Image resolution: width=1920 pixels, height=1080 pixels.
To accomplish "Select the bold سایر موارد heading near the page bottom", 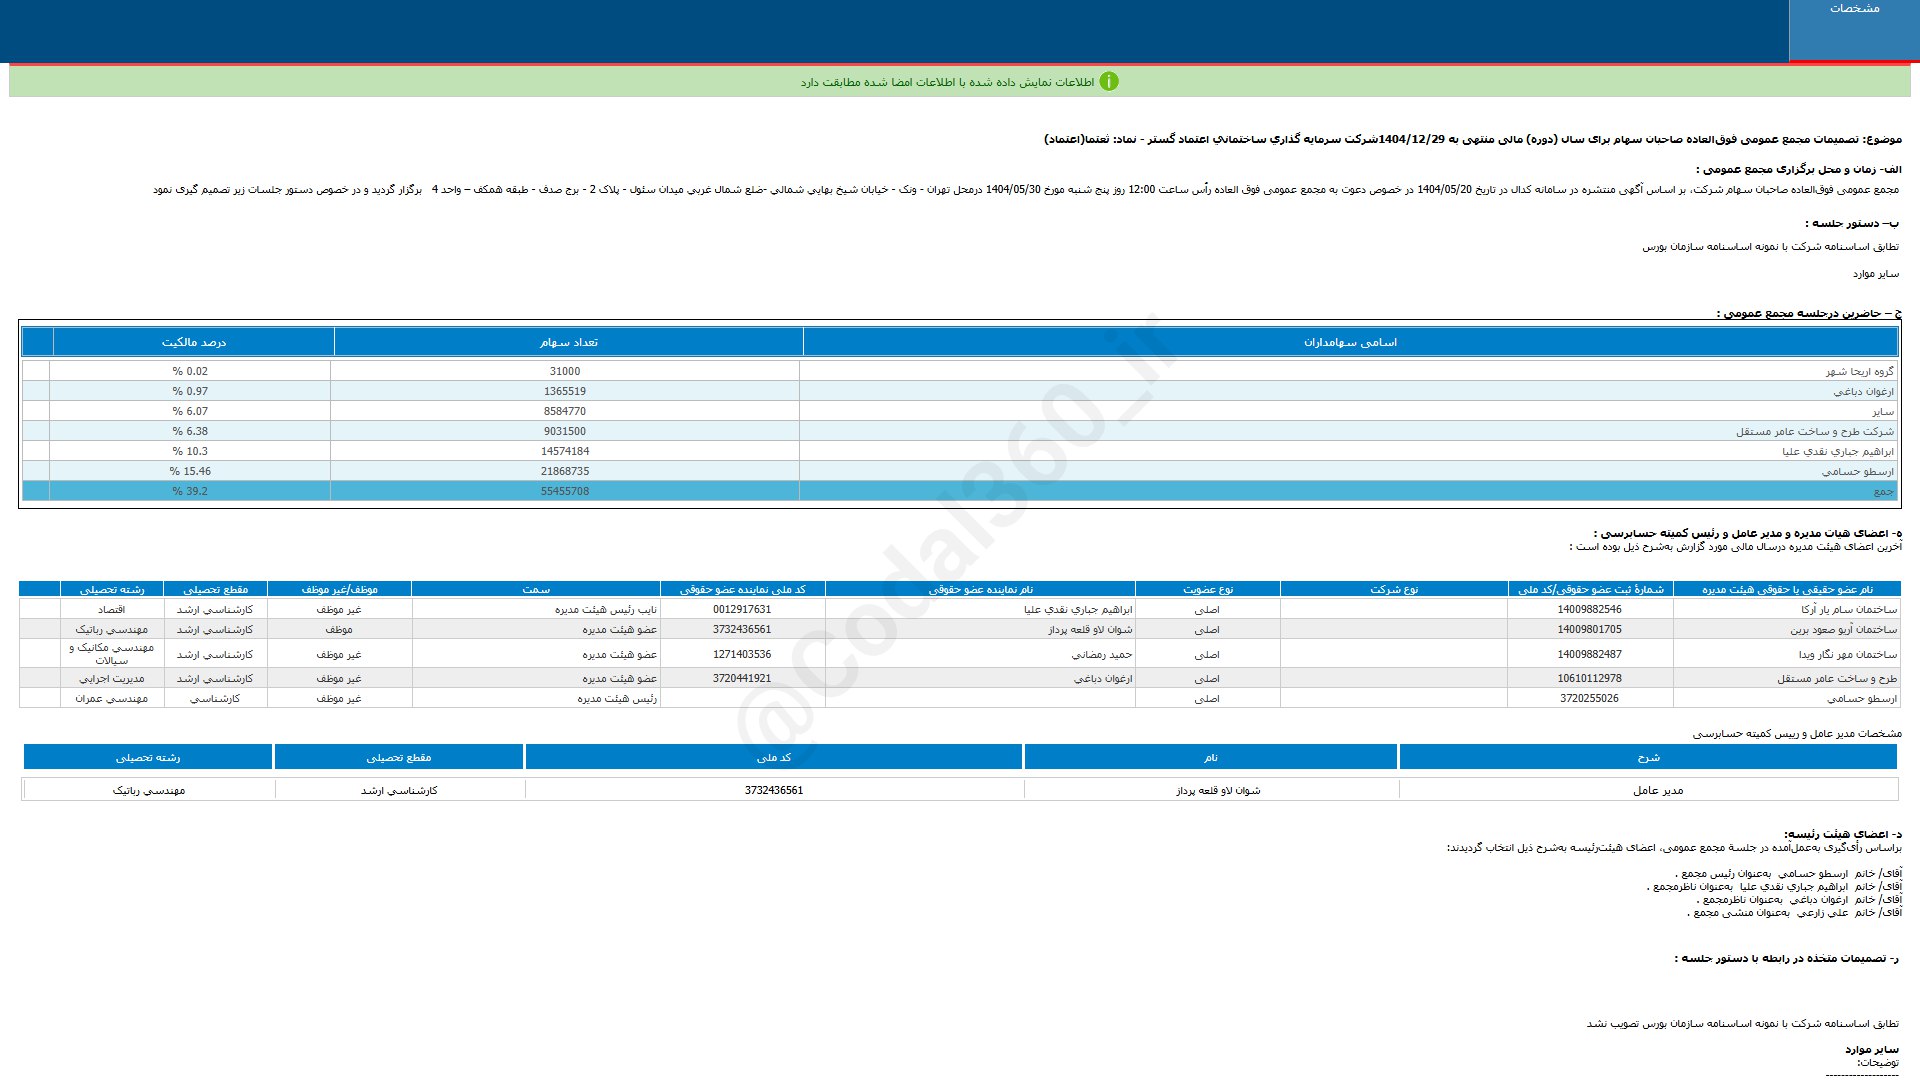I will pos(1871,1049).
